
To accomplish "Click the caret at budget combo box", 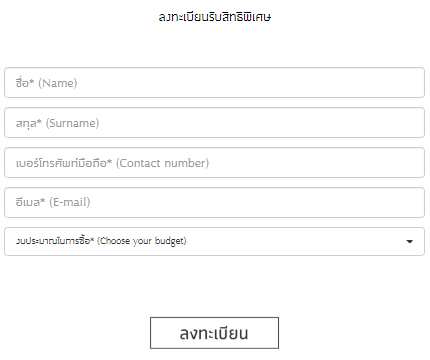I will click(x=410, y=242).
